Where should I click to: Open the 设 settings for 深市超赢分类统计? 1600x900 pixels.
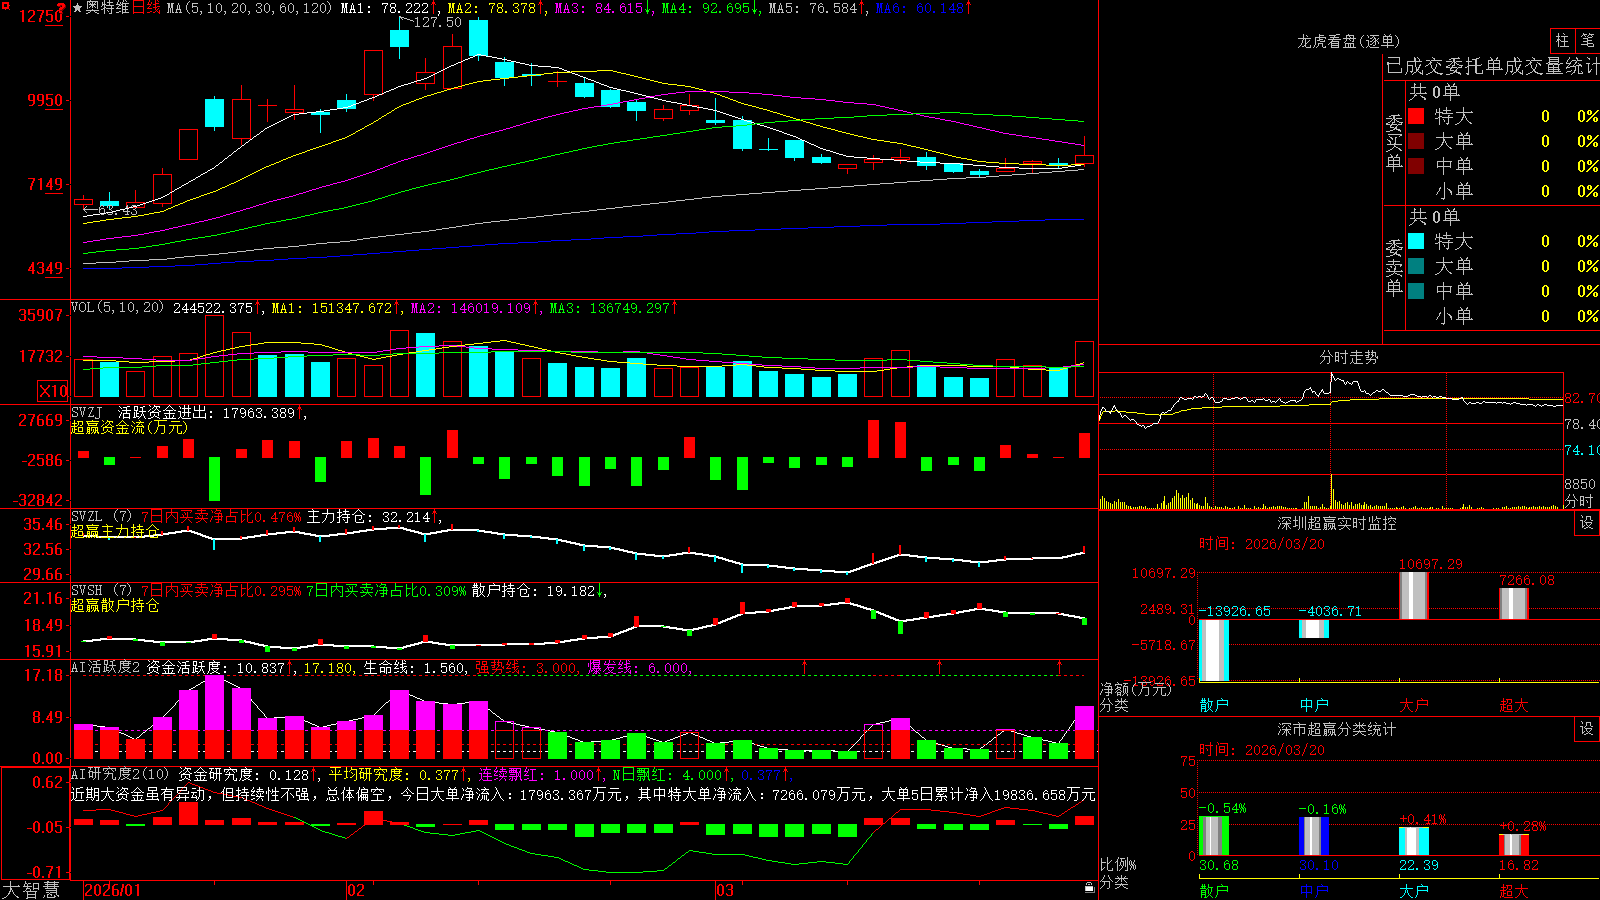tap(1587, 729)
